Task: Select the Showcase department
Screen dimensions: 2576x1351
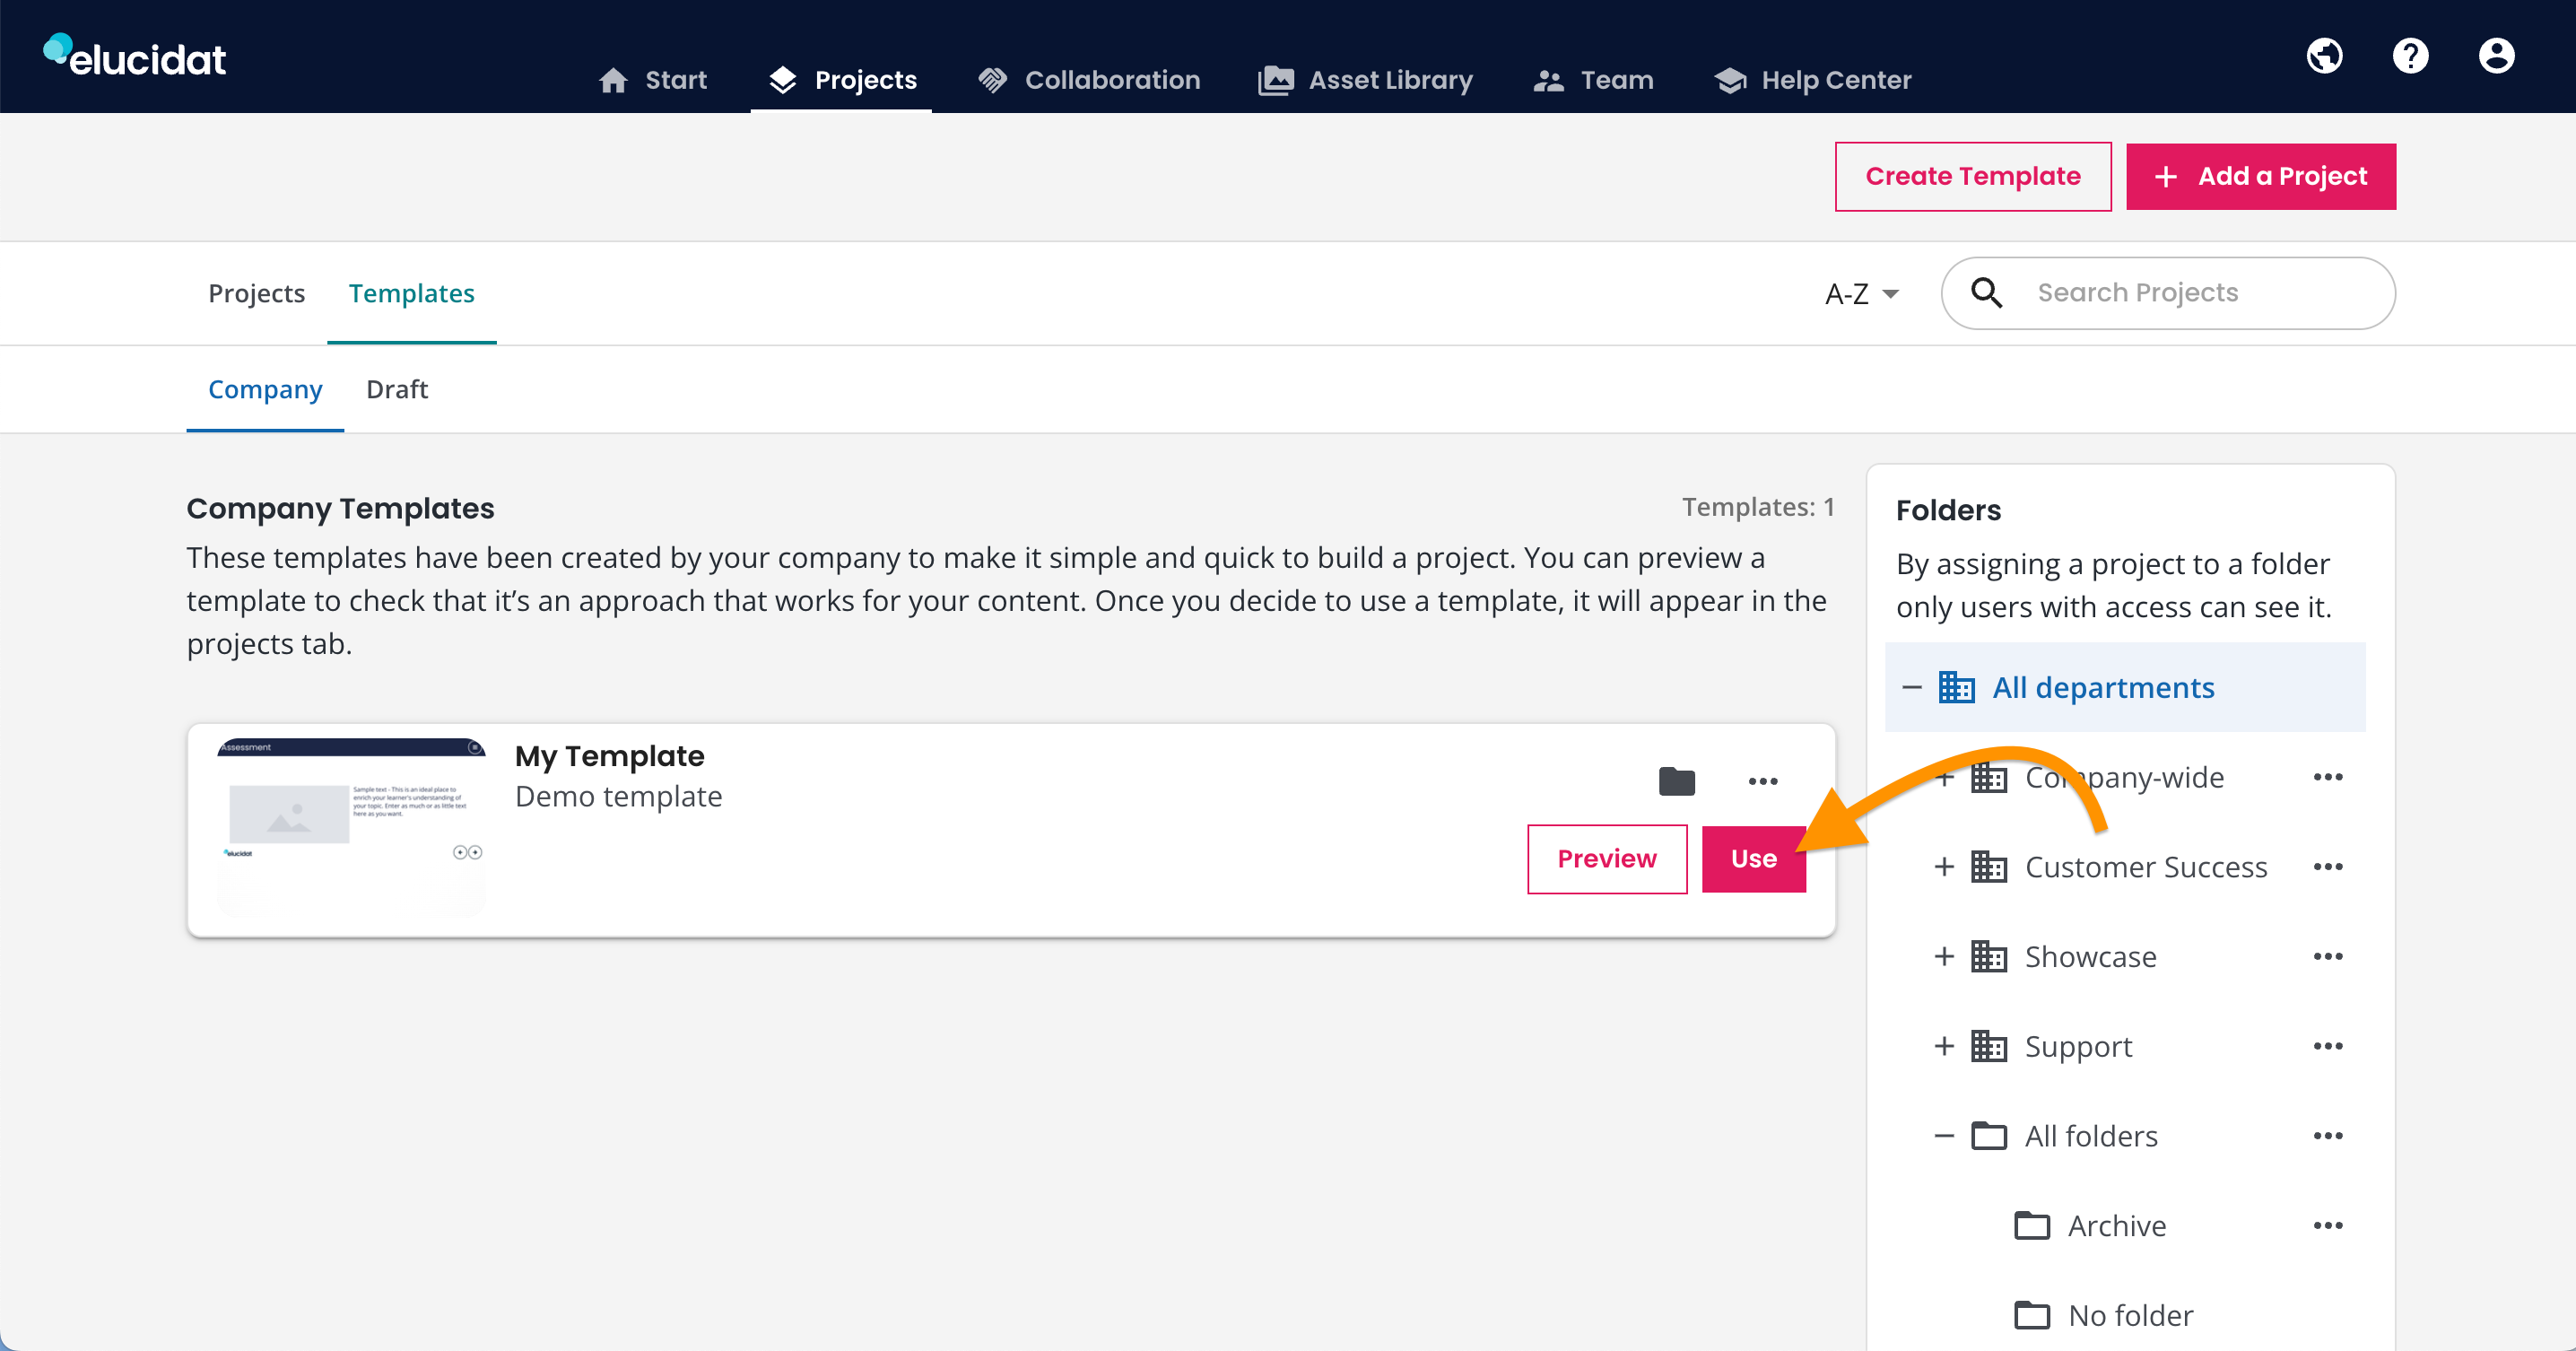Action: (2090, 957)
